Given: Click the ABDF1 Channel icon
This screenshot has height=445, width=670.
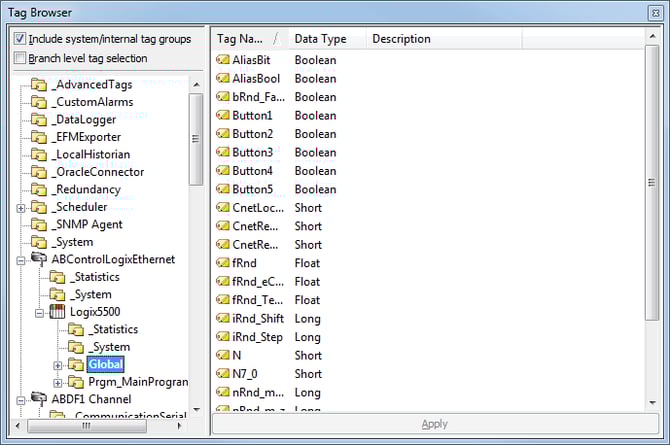Looking at the screenshot, I should (x=40, y=400).
